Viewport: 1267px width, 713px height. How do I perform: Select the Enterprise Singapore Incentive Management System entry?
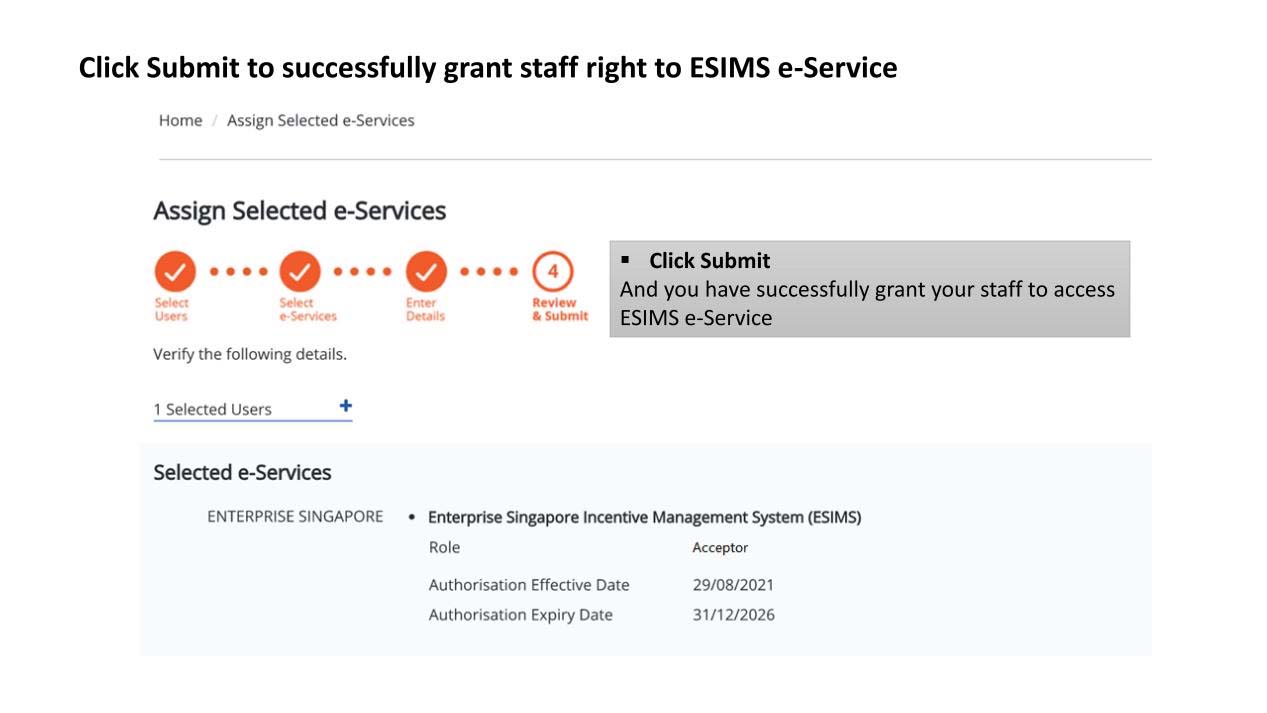[x=644, y=517]
